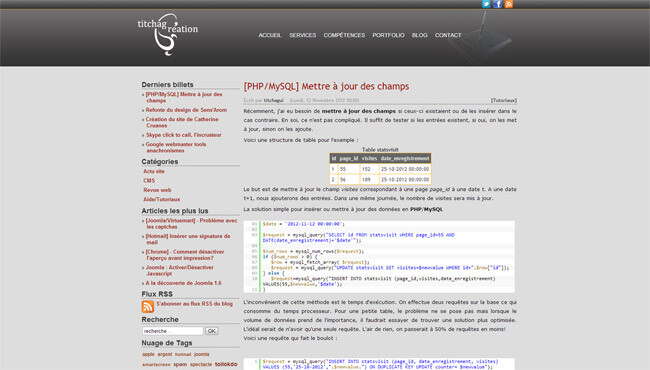Screen dimensions: 650x370
Task: Click the 'spectacle' tag
Action: 201,365
